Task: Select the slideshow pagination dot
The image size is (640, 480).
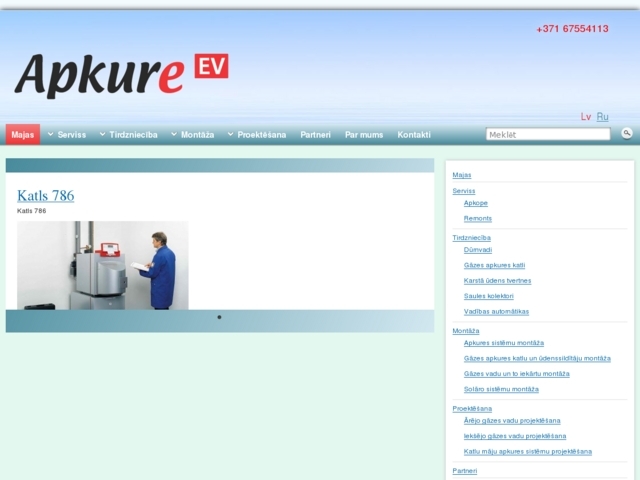Action: pos(219,317)
